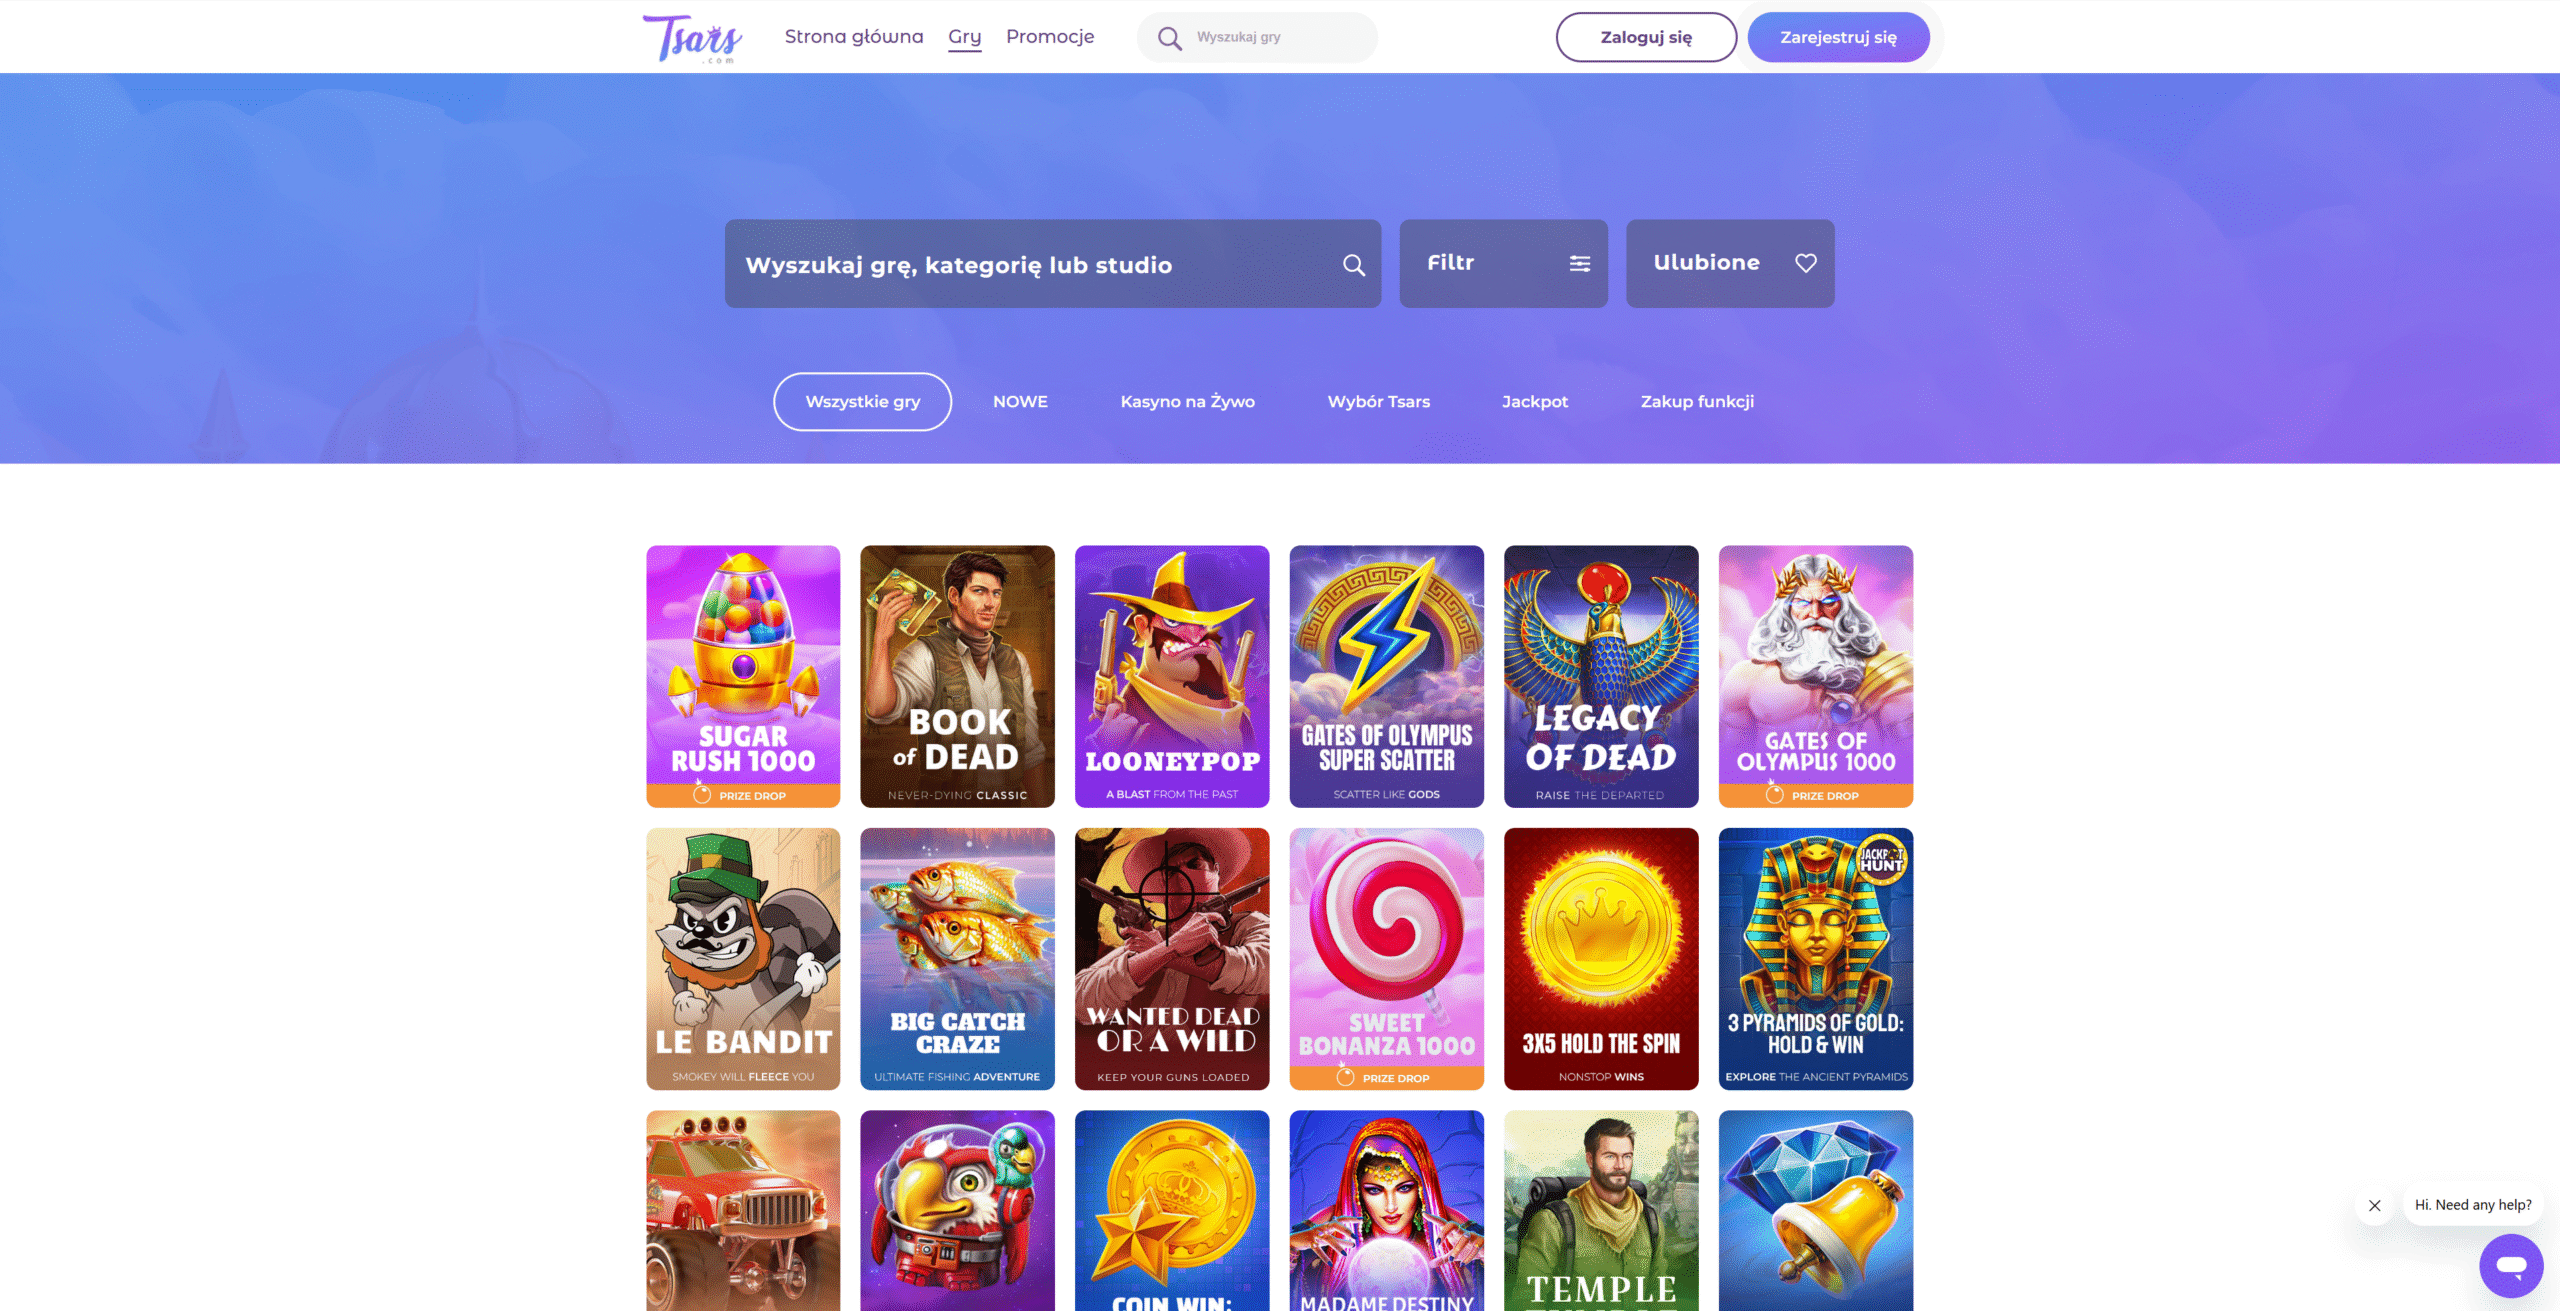Open the Filtr options
The height and width of the screenshot is (1311, 2560).
point(1504,264)
